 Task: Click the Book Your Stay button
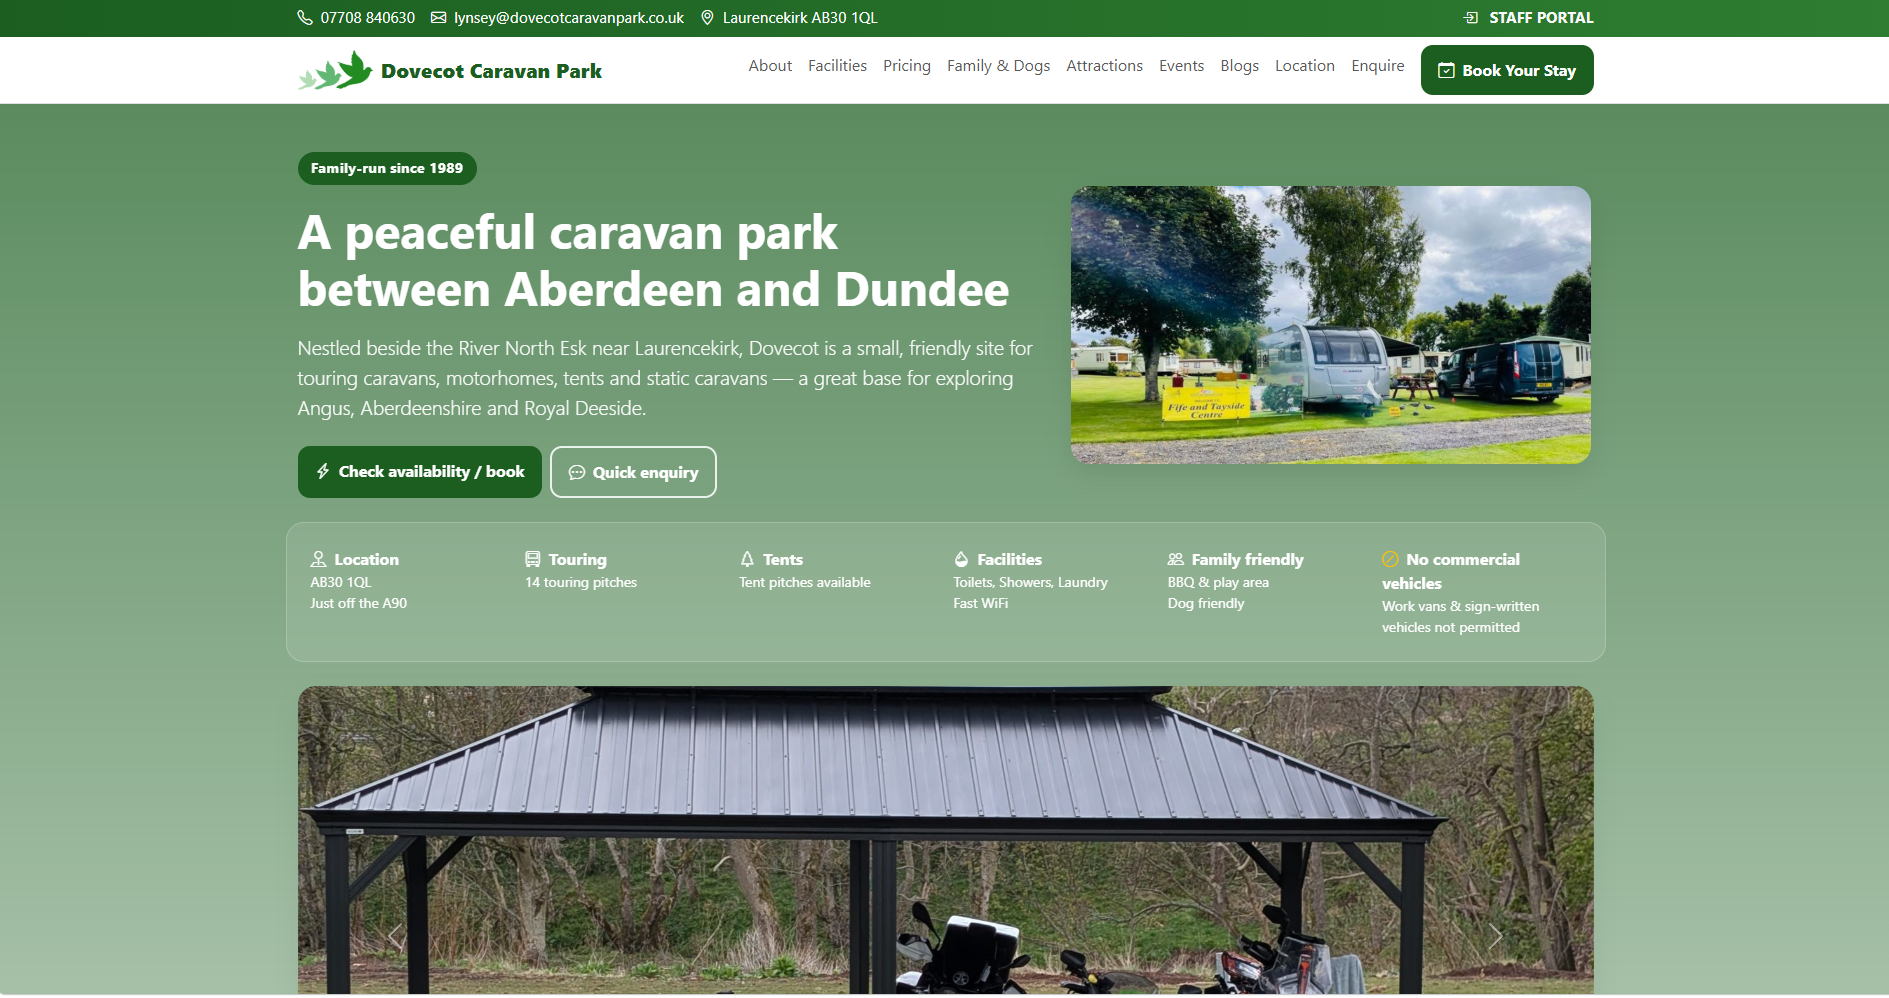point(1507,70)
